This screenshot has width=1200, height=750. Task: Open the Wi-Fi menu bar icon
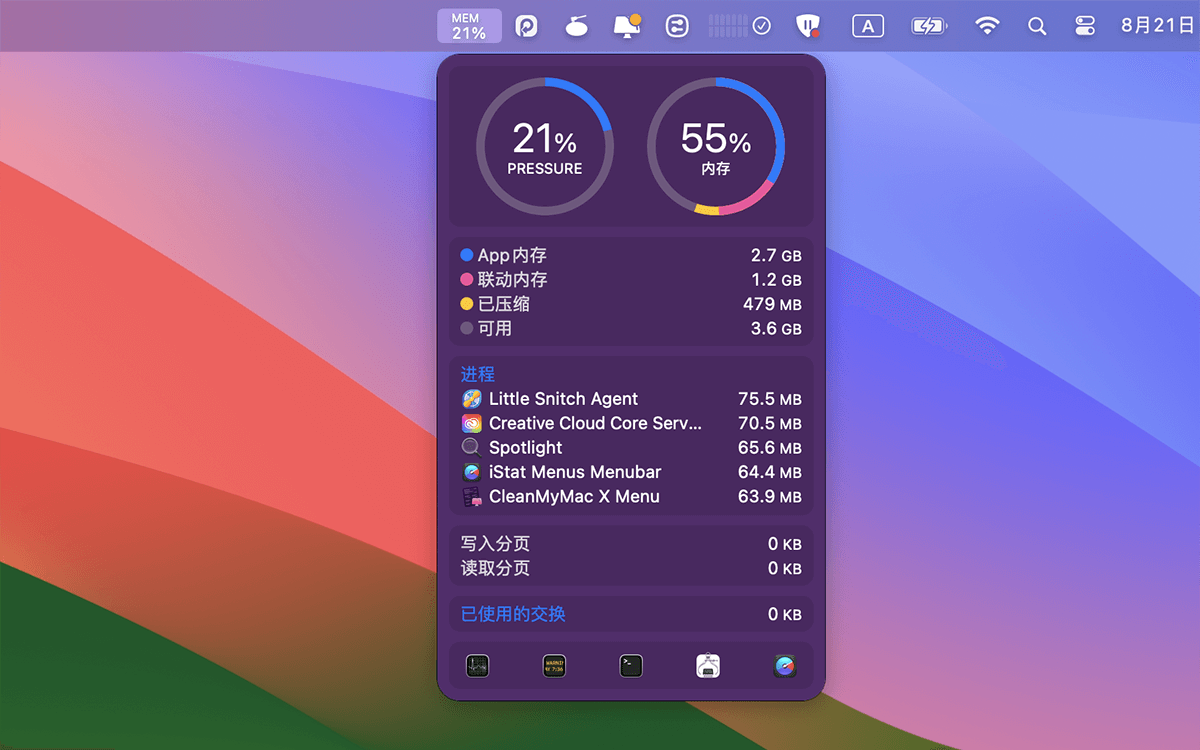click(987, 26)
